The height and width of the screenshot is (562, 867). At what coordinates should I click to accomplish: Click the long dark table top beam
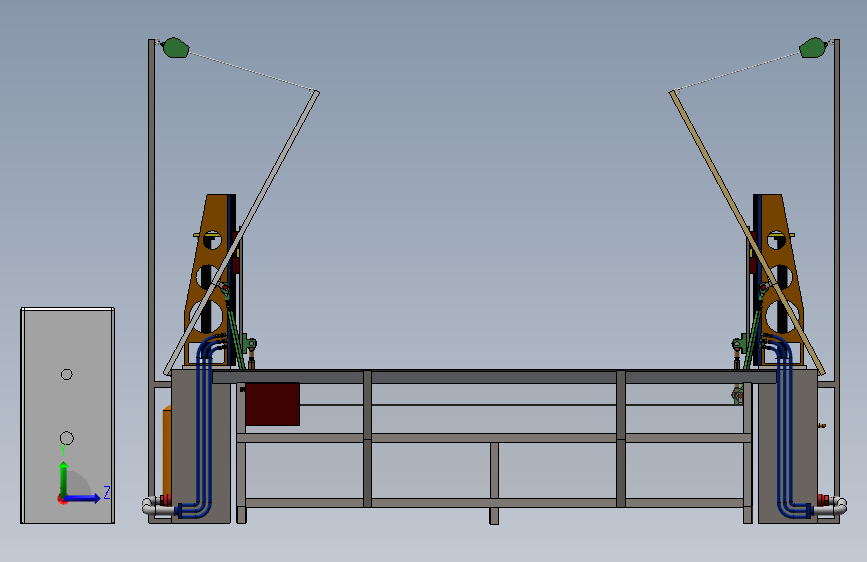point(494,377)
